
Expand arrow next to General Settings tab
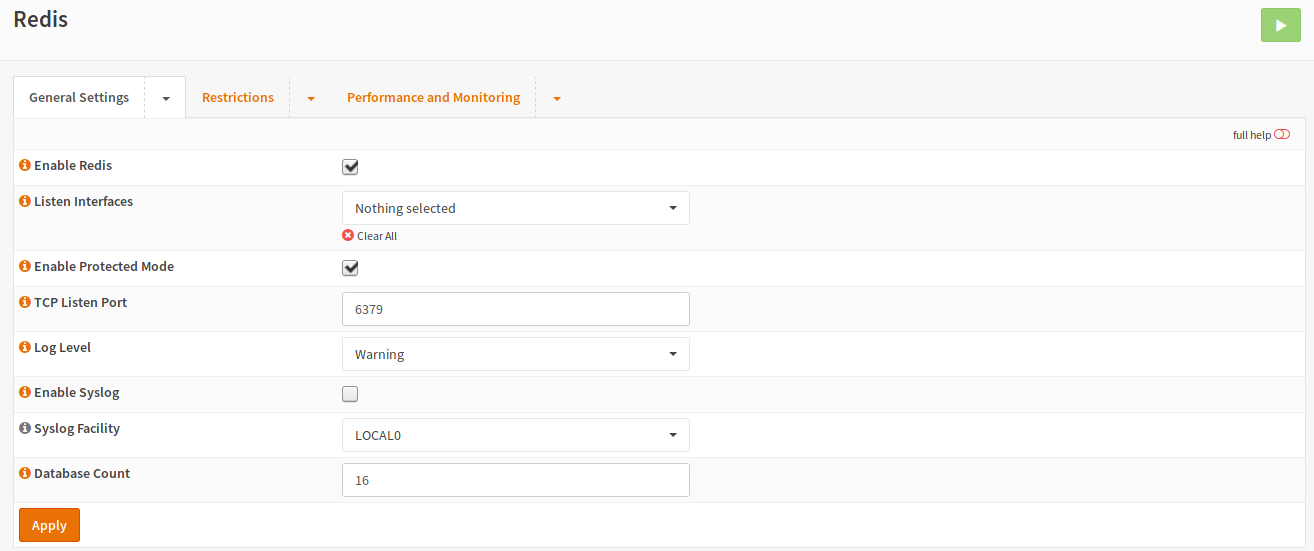click(x=166, y=98)
